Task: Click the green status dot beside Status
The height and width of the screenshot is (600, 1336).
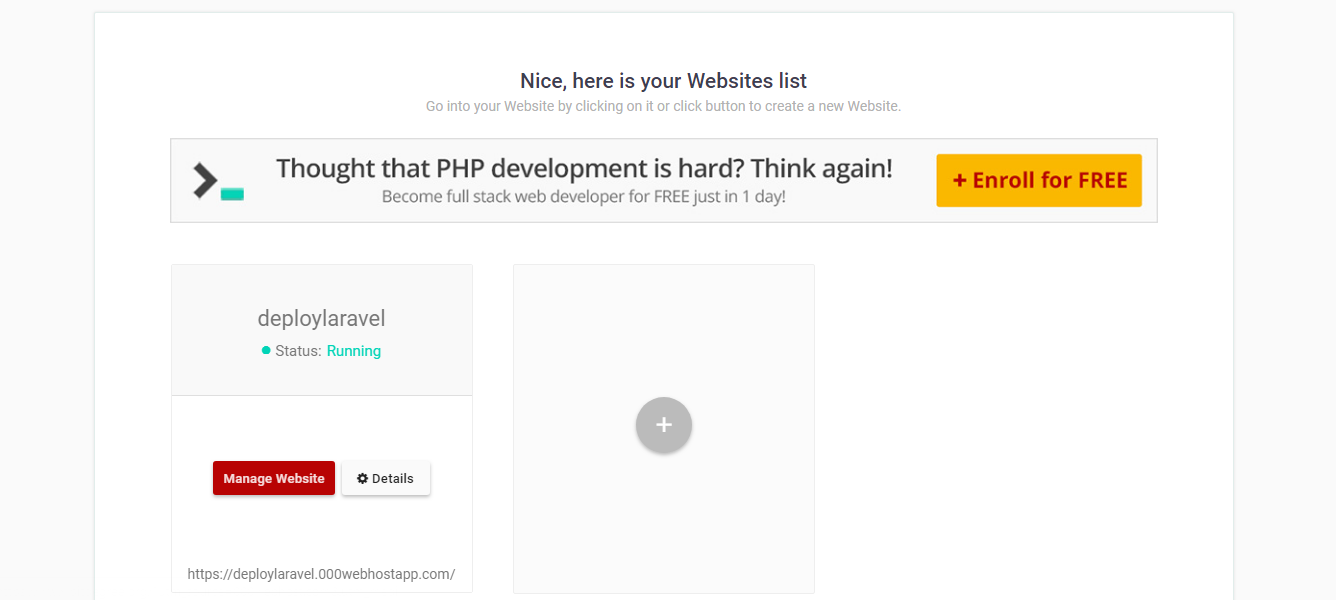Action: (266, 350)
